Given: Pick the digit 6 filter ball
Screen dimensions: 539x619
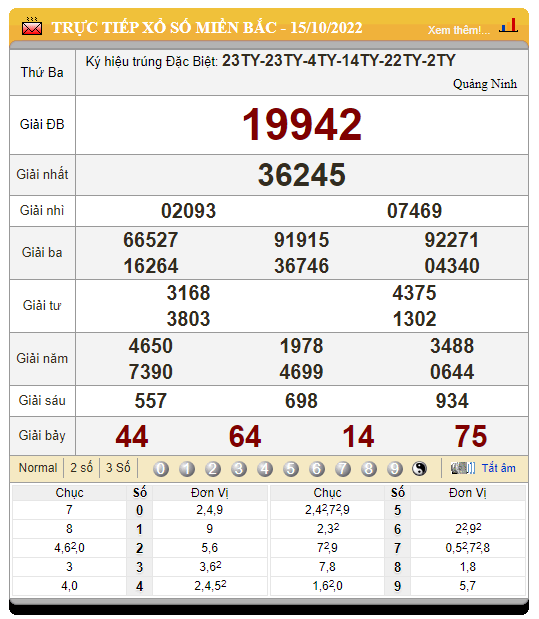Looking at the screenshot, I should coord(317,469).
